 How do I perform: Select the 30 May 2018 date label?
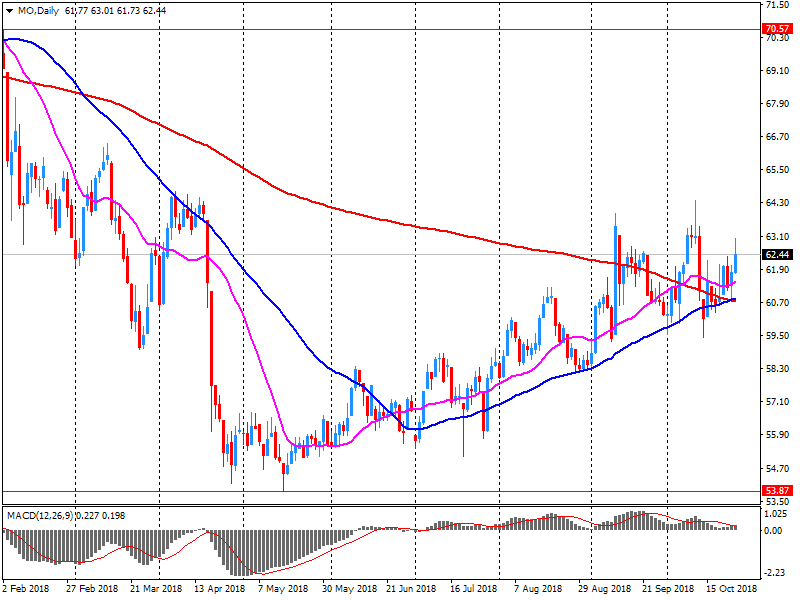347,588
